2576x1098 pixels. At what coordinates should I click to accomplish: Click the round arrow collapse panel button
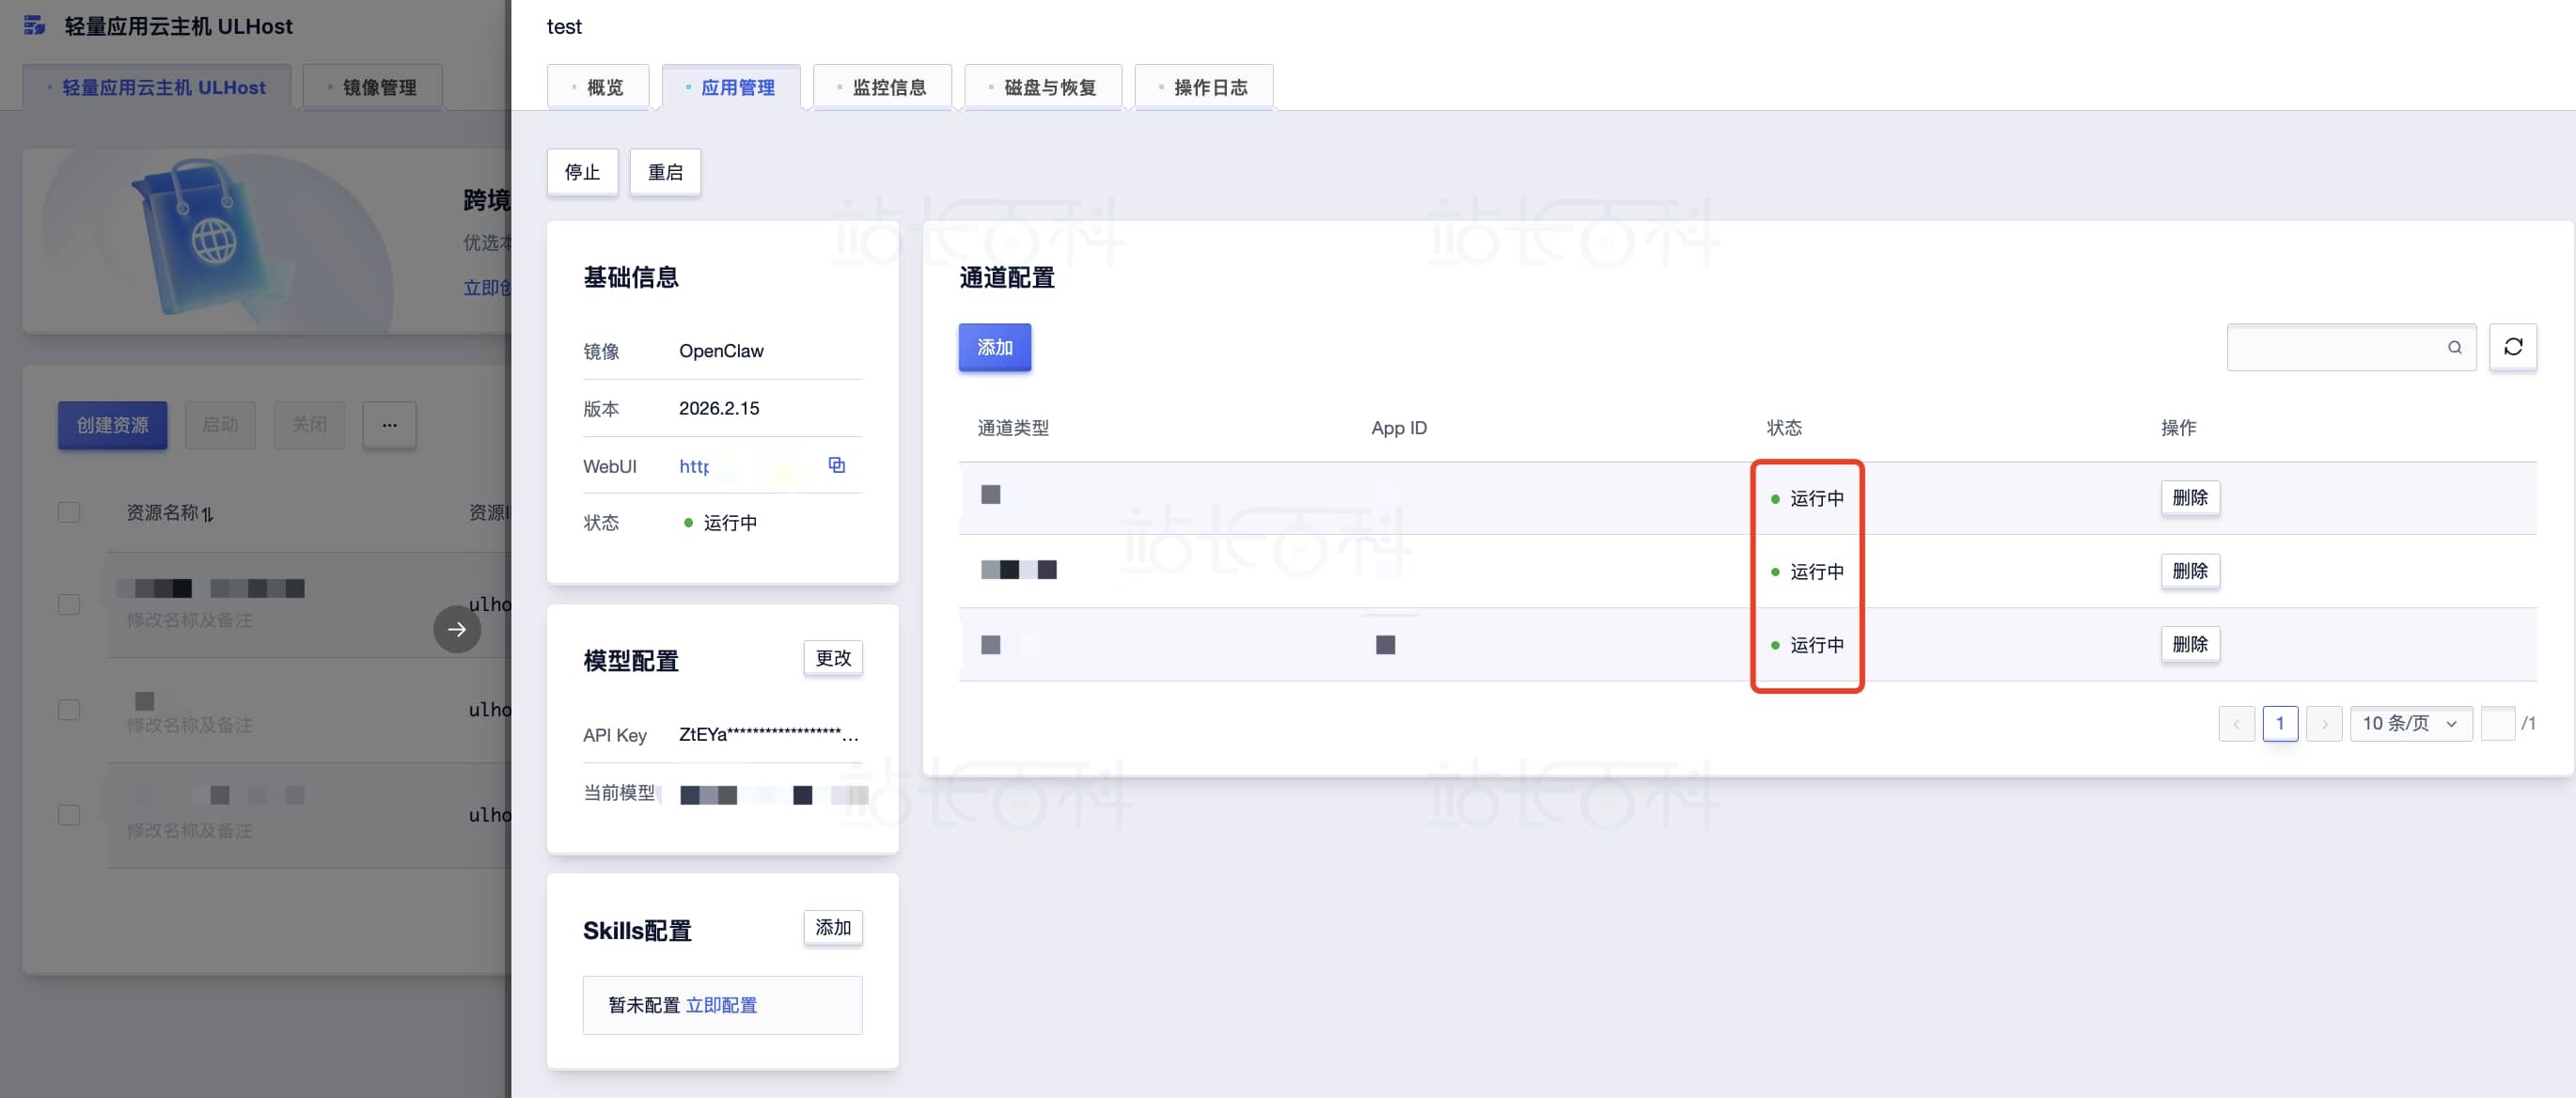pos(457,629)
